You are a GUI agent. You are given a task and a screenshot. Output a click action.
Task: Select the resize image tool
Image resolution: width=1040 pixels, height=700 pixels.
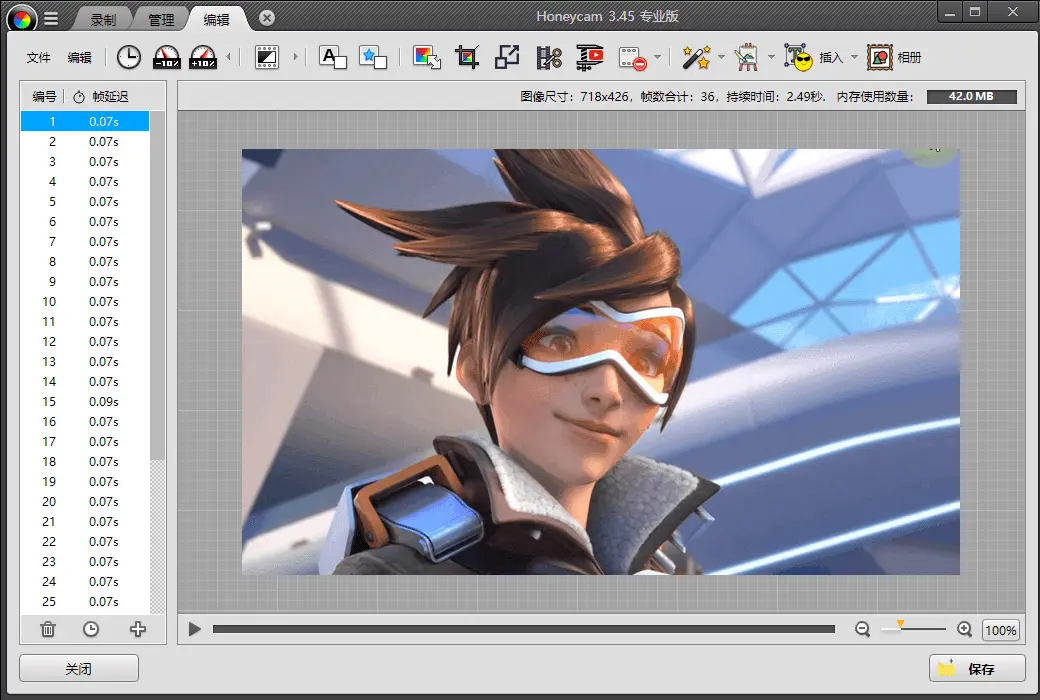[507, 57]
